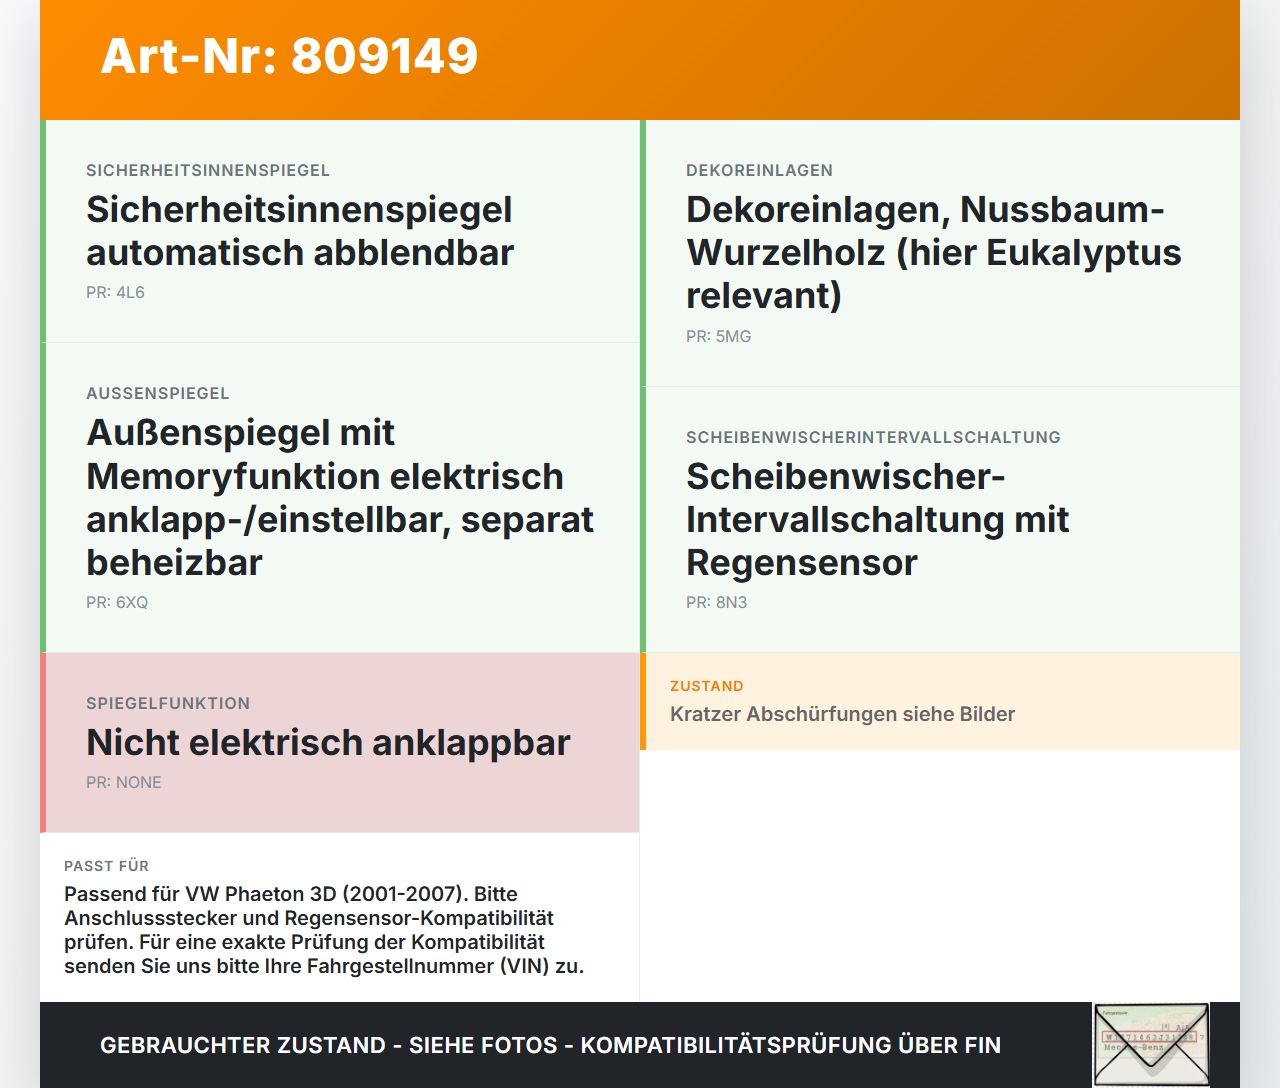Select the Kratzer Abschürfungen siehe Bilder text
Screen dimensions: 1280x1089
tap(842, 714)
